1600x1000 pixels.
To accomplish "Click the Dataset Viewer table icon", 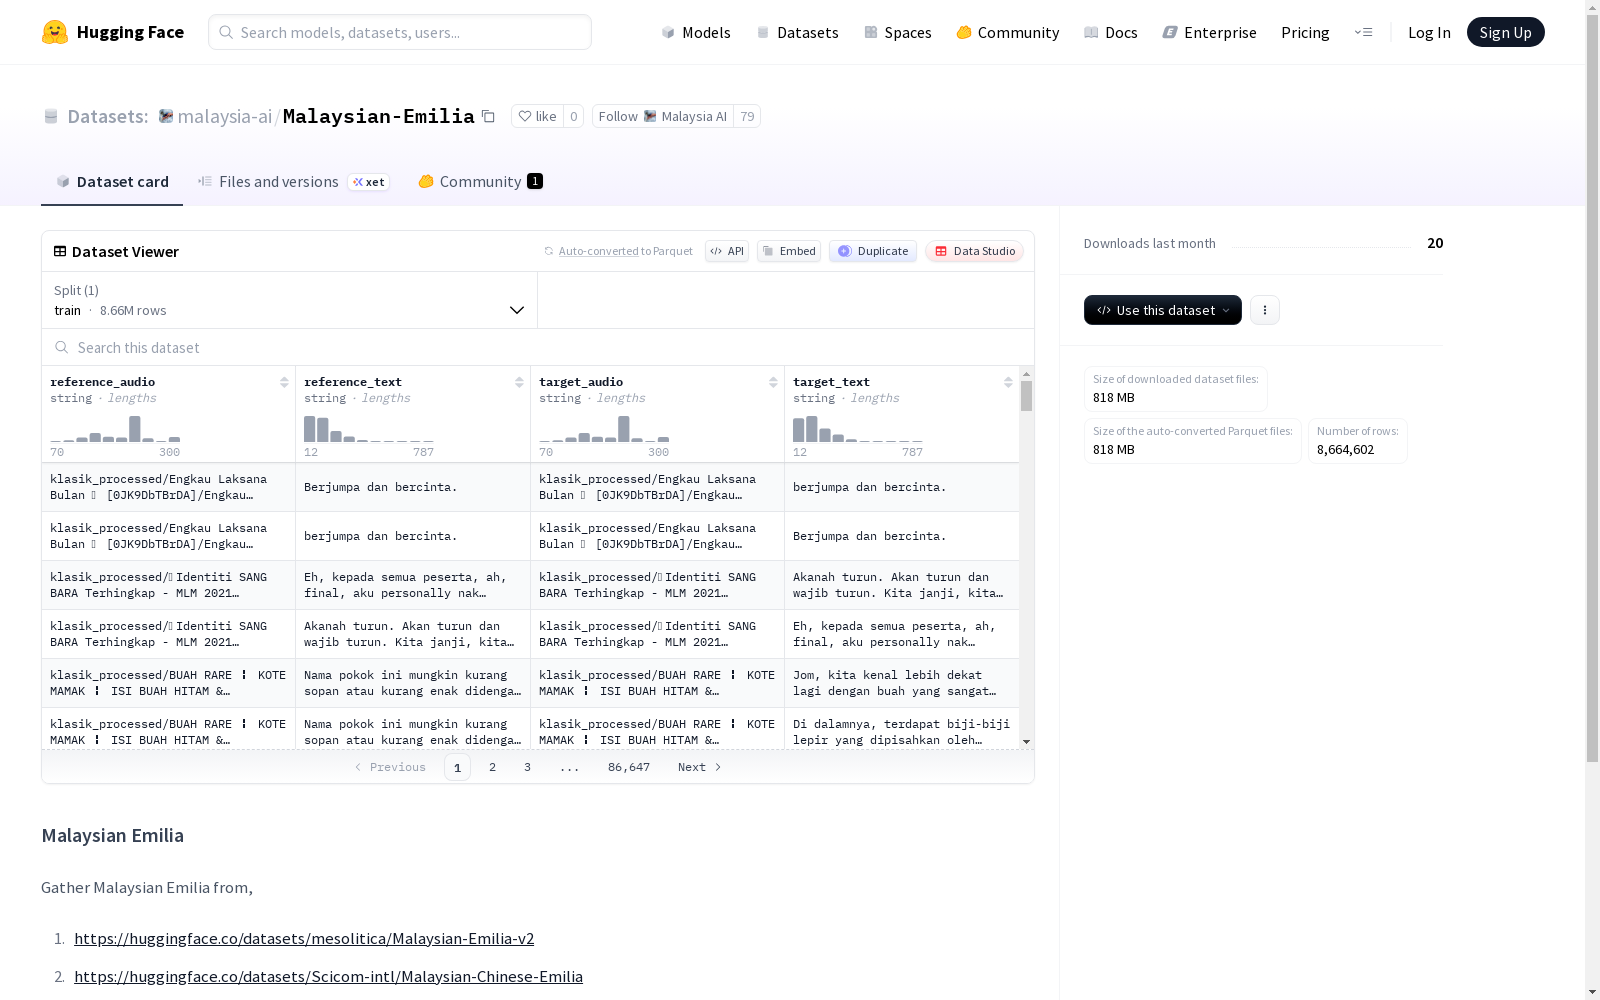I will 60,251.
